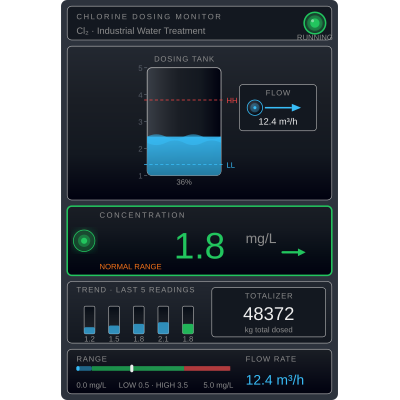Select the trend bar labeled 1.2
This screenshot has height=400, width=400.
click(89, 320)
